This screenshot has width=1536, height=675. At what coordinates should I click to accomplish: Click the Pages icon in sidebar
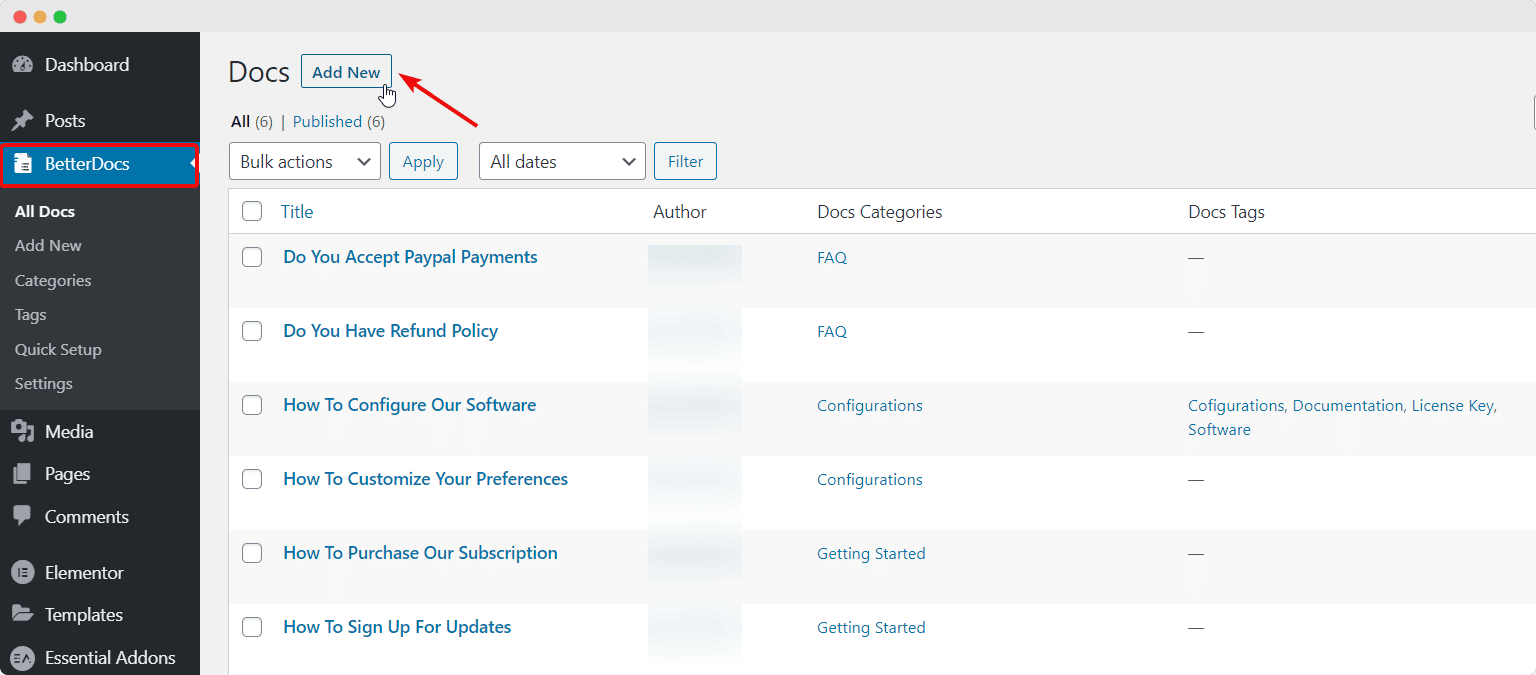23,473
